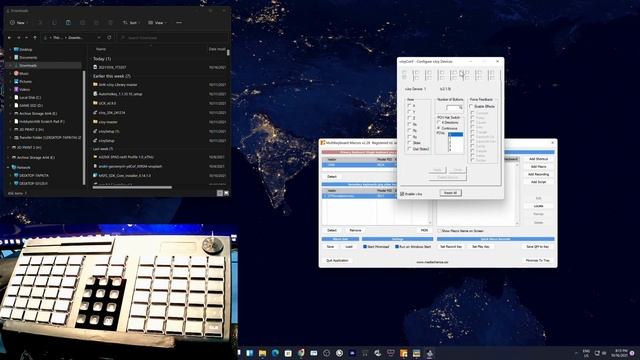Click the Share icon in Explorer toolbar

click(96, 23)
